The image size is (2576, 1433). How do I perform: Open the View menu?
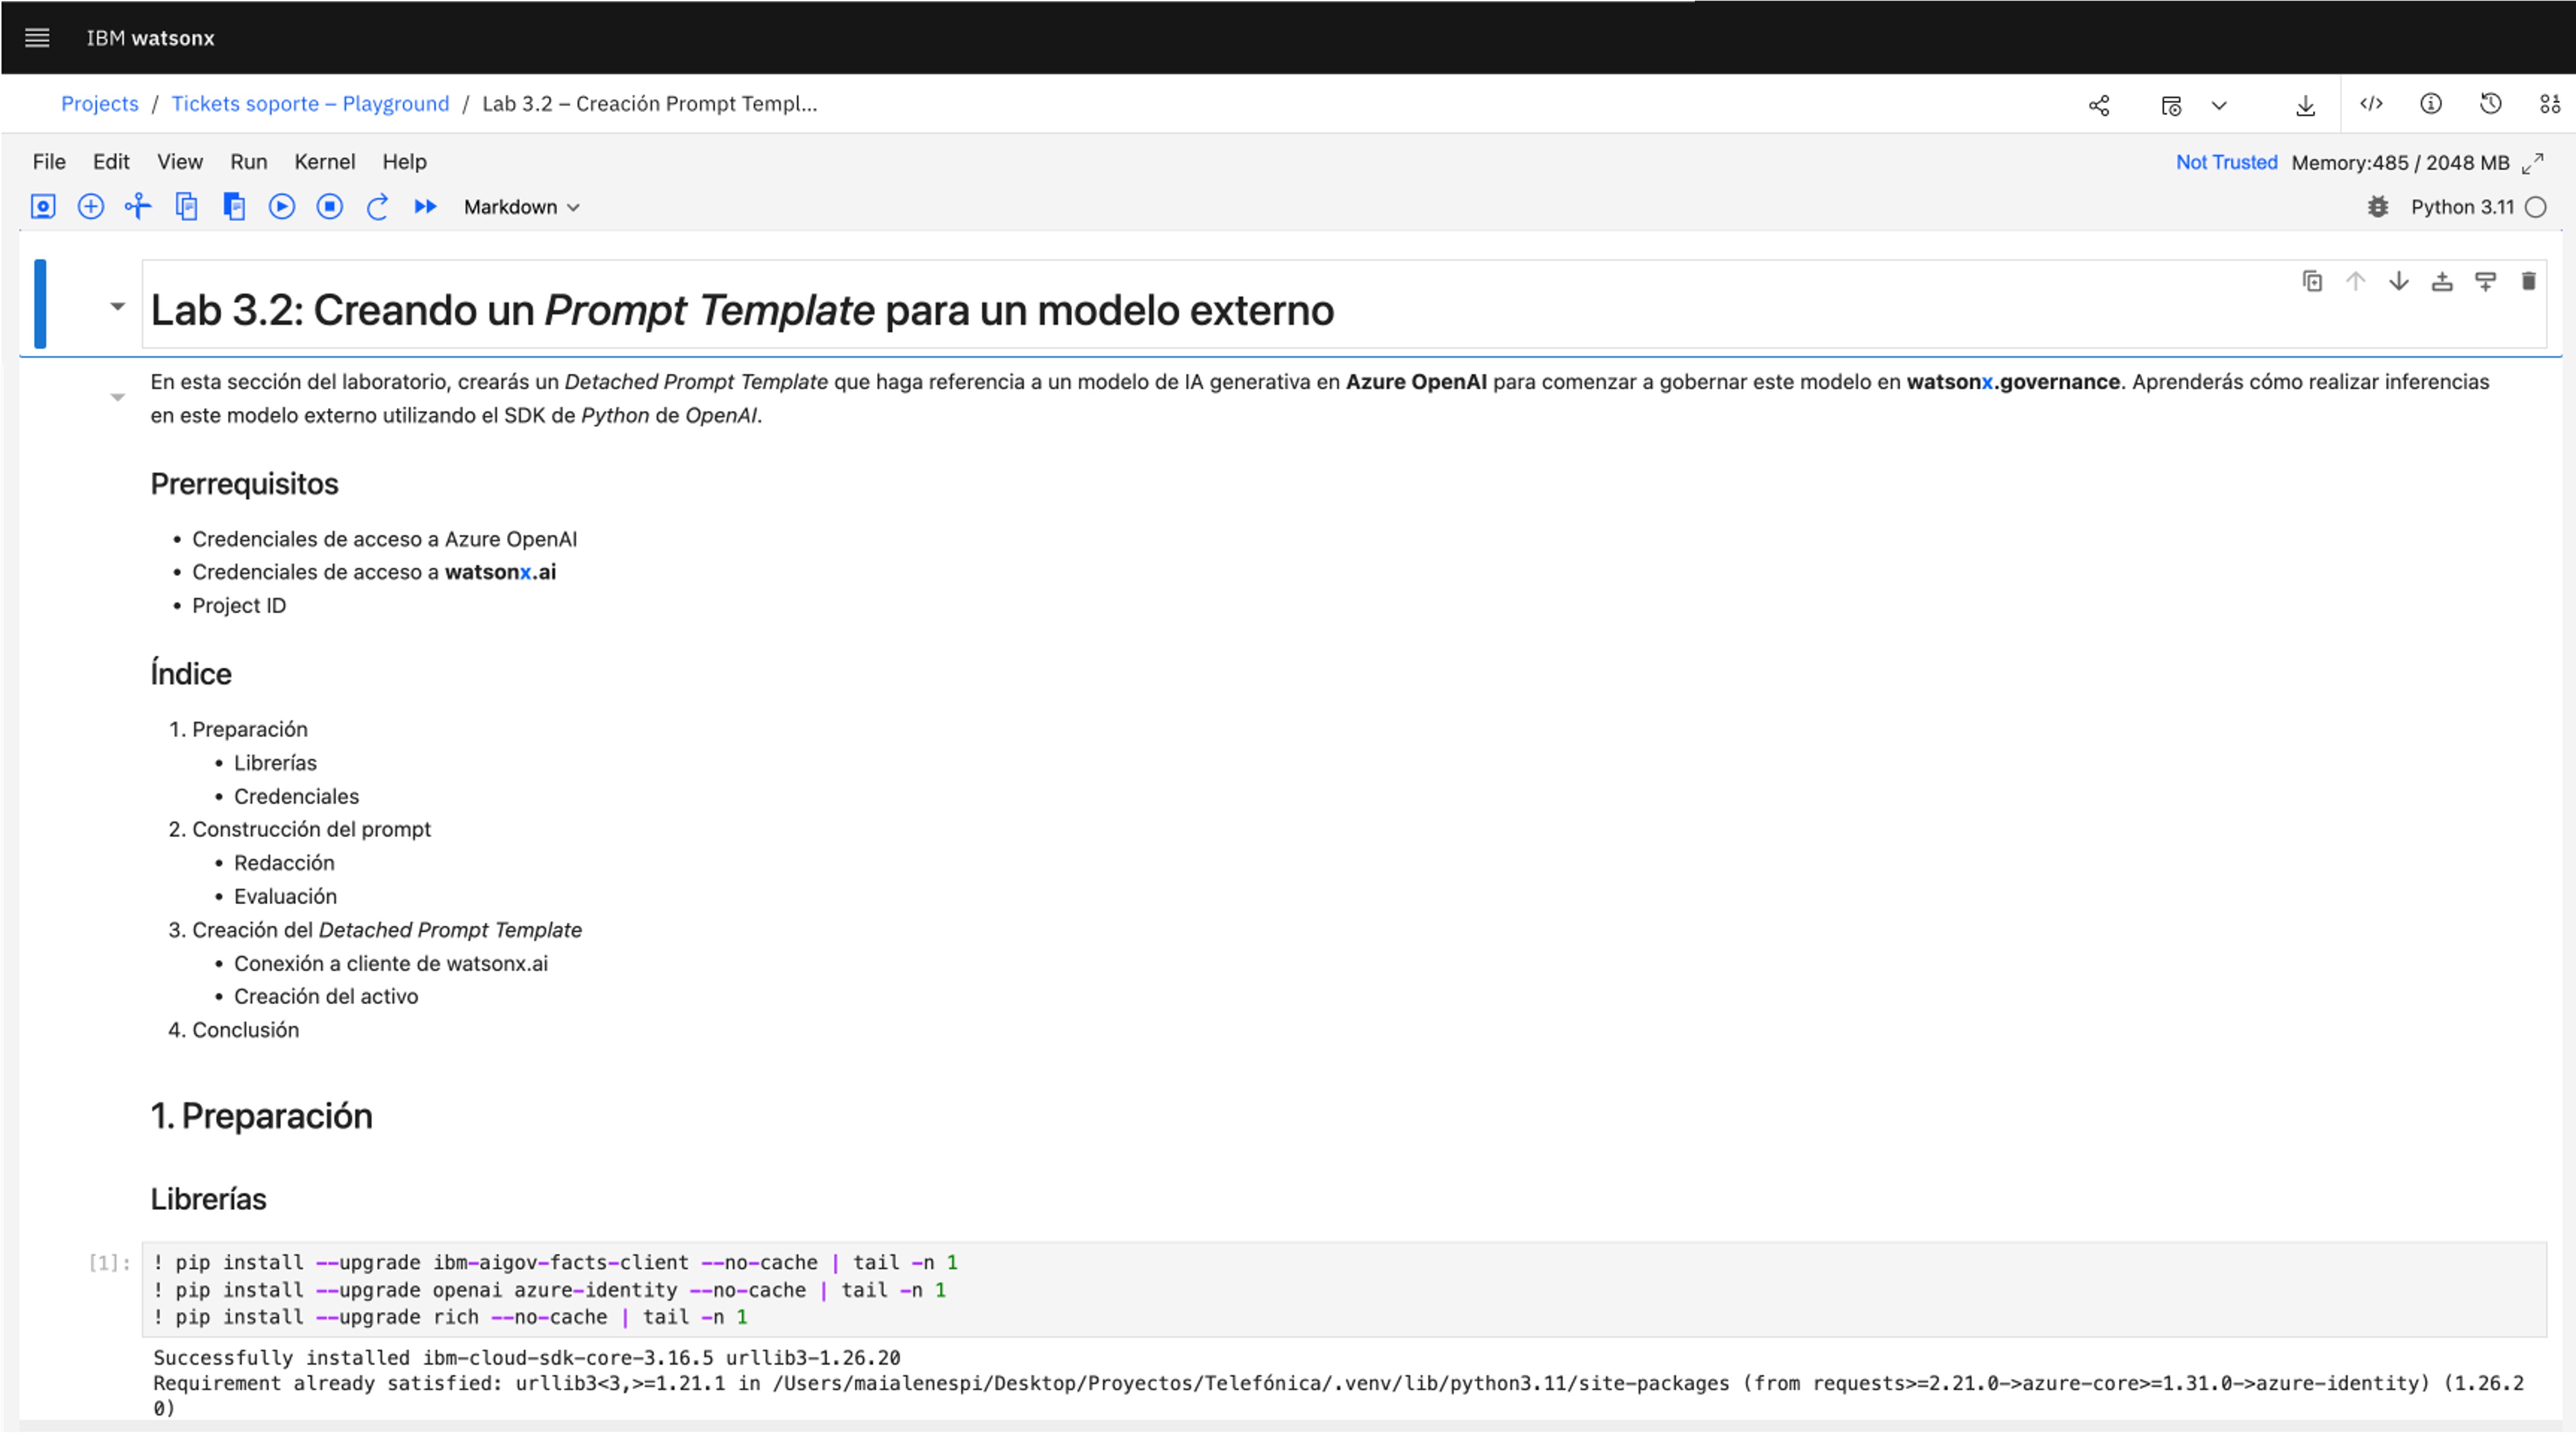[x=180, y=162]
